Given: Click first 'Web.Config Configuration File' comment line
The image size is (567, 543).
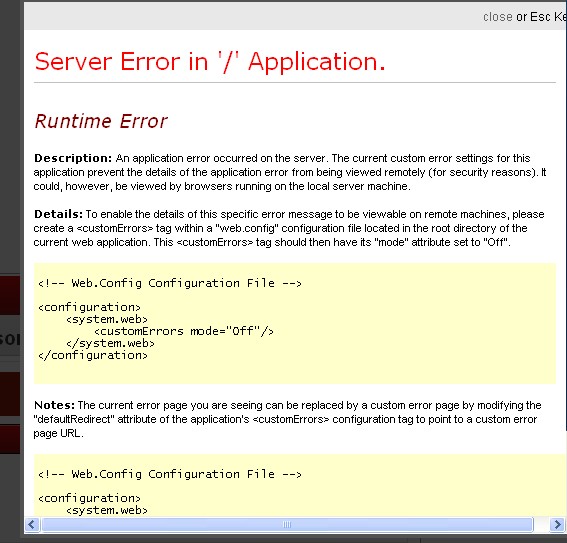Looking at the screenshot, I should pos(170,283).
